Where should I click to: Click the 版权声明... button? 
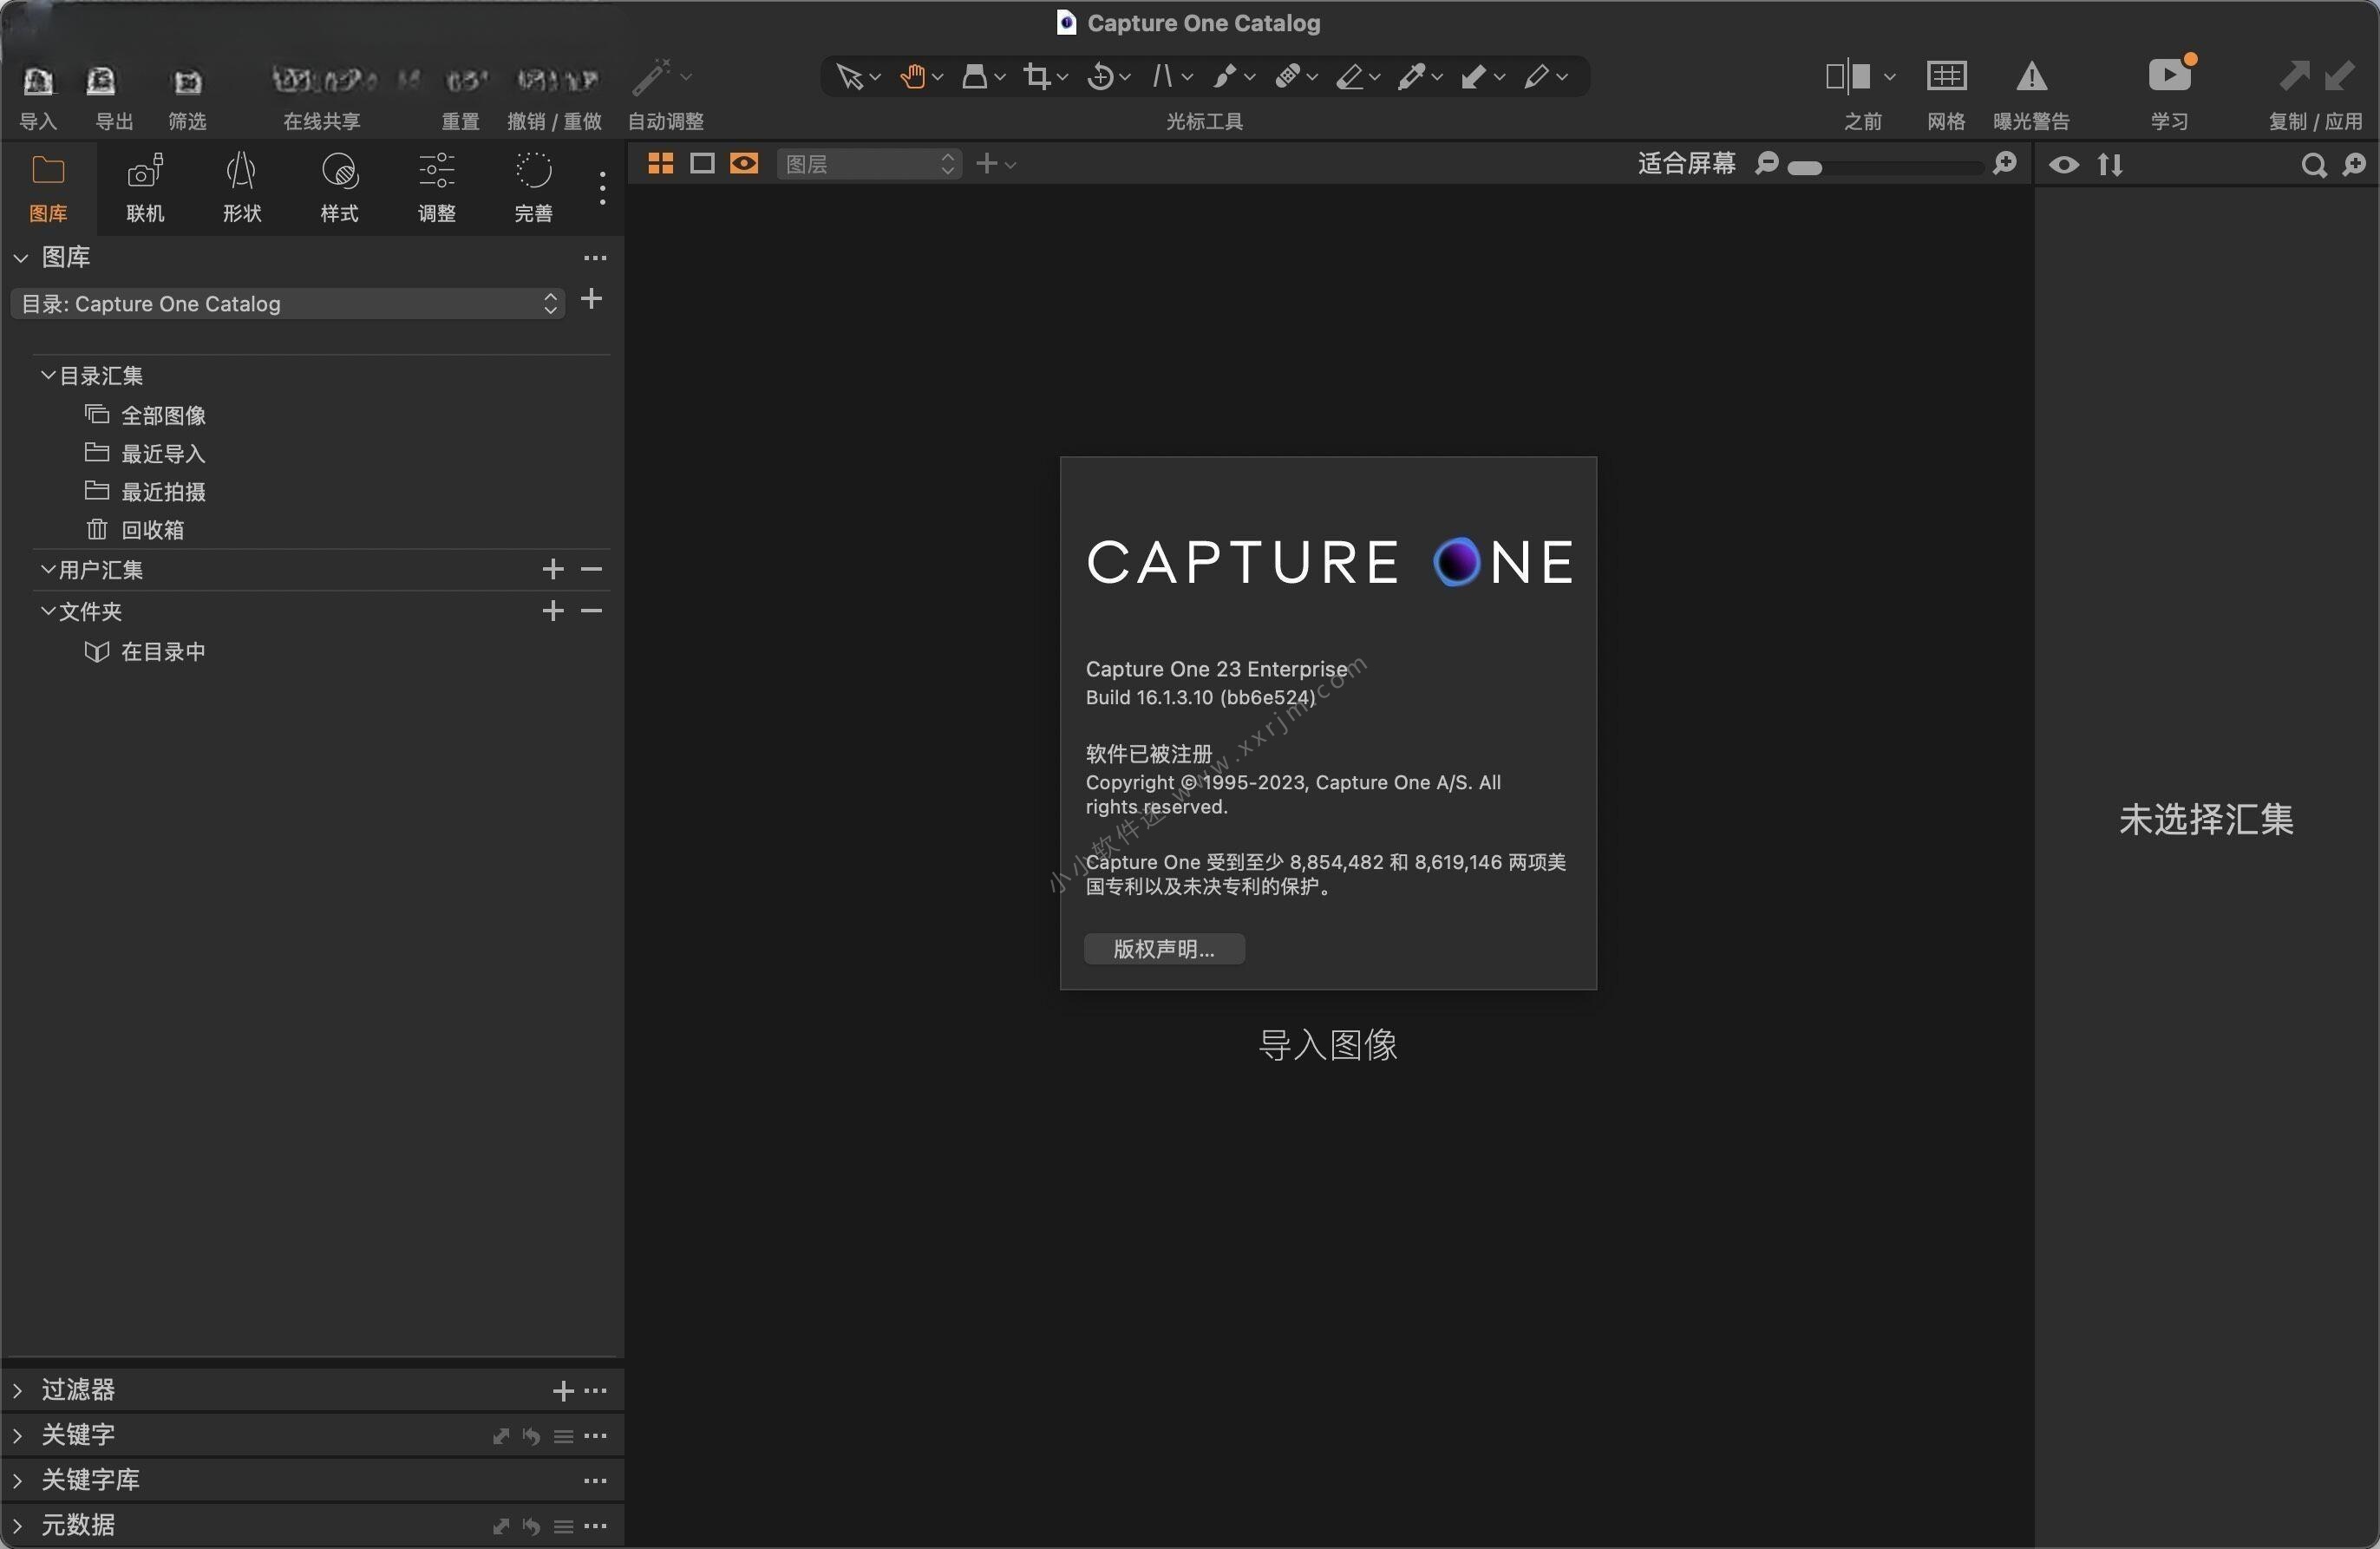pos(1164,949)
